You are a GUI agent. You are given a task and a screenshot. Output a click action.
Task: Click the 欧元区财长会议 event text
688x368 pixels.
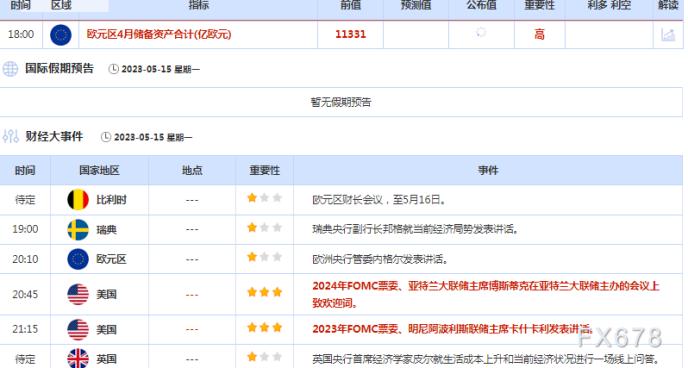(380, 200)
